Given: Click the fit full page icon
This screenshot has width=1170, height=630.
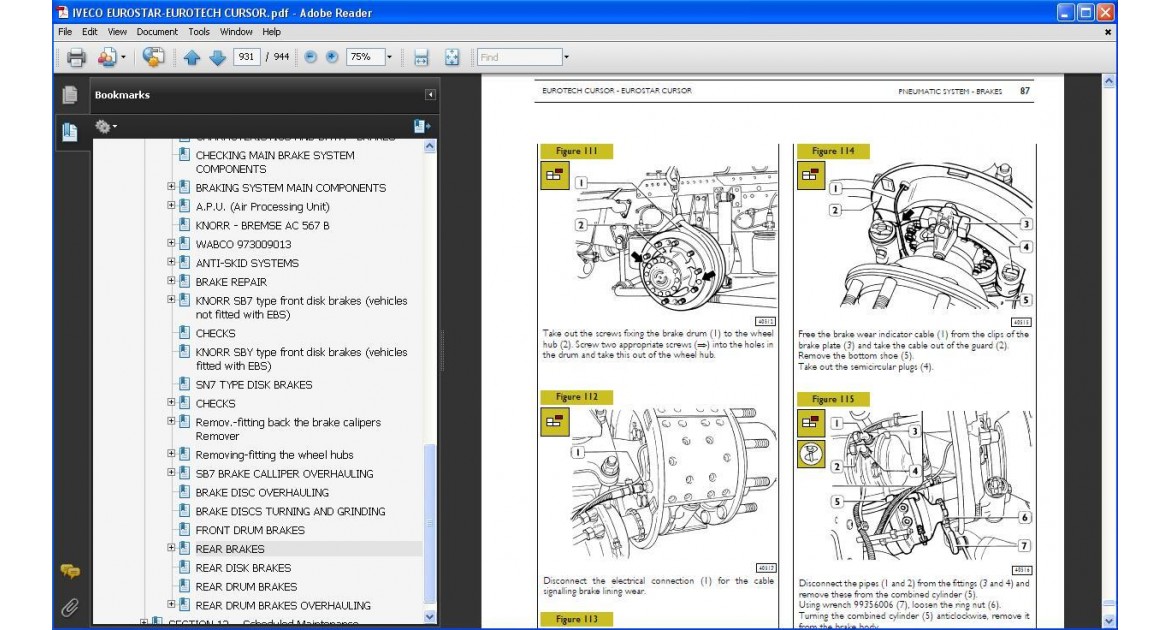Looking at the screenshot, I should [452, 57].
